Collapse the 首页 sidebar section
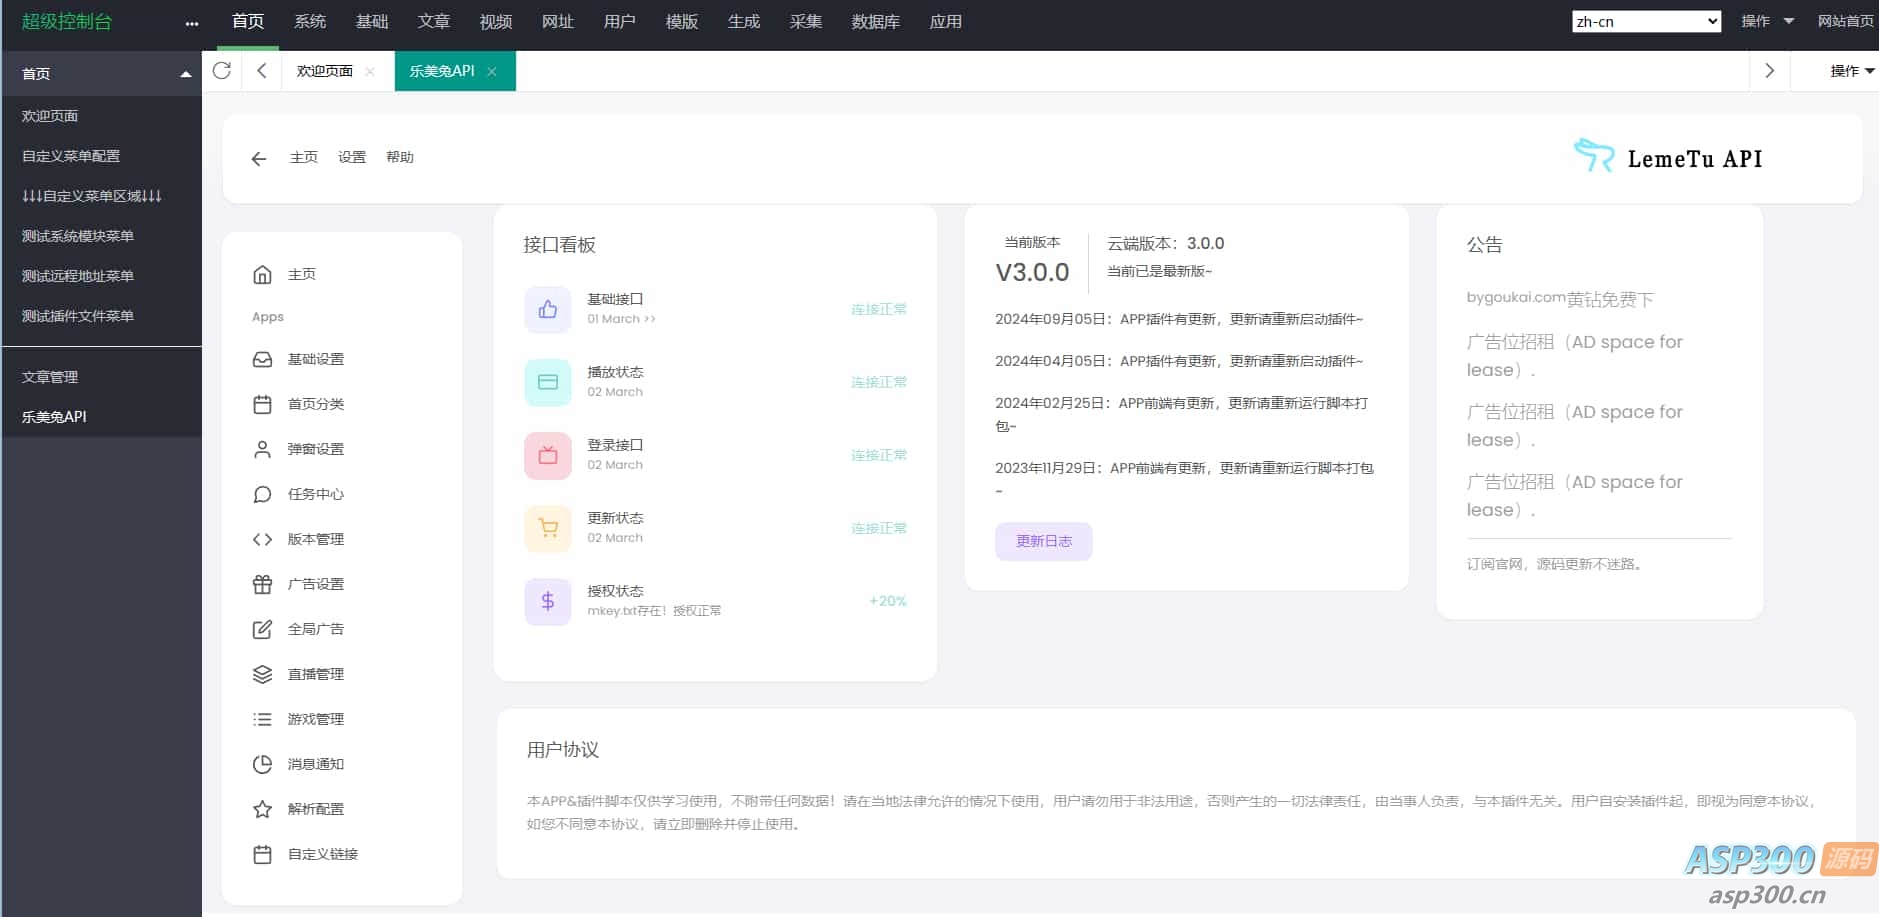This screenshot has width=1879, height=917. click(x=184, y=72)
